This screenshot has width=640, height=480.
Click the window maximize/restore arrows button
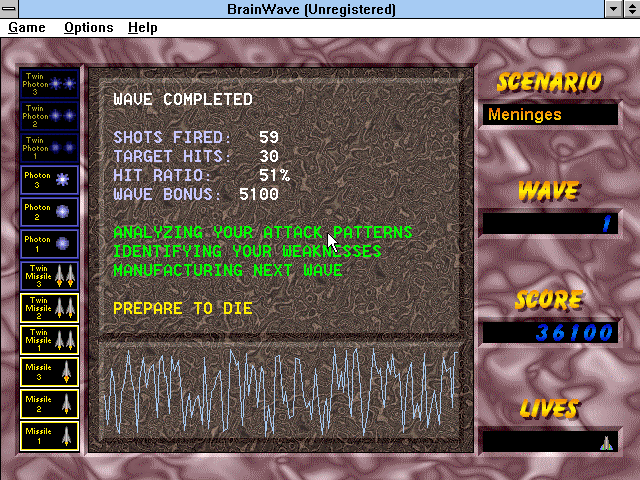(x=631, y=9)
